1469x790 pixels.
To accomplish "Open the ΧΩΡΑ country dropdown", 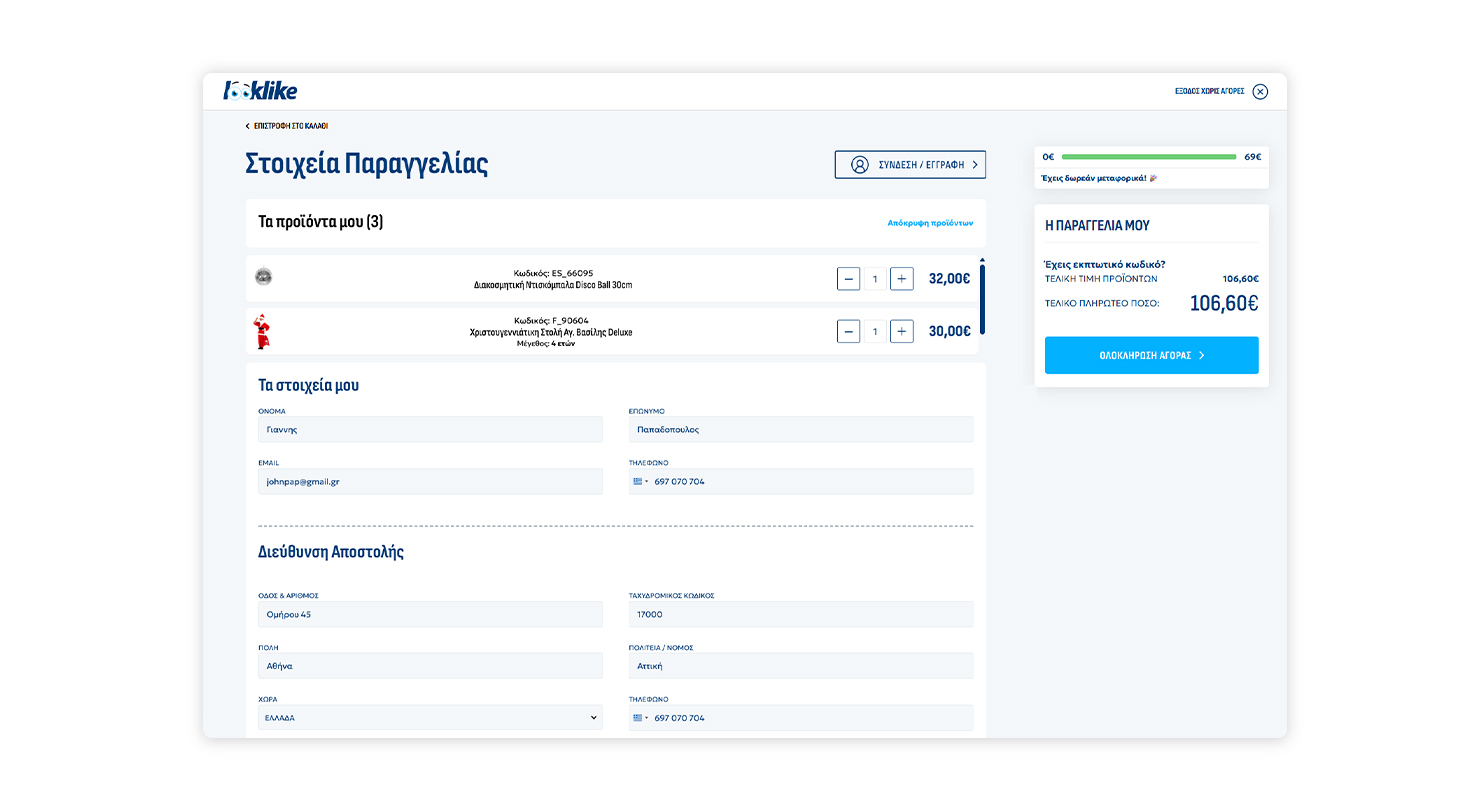I will coord(430,718).
